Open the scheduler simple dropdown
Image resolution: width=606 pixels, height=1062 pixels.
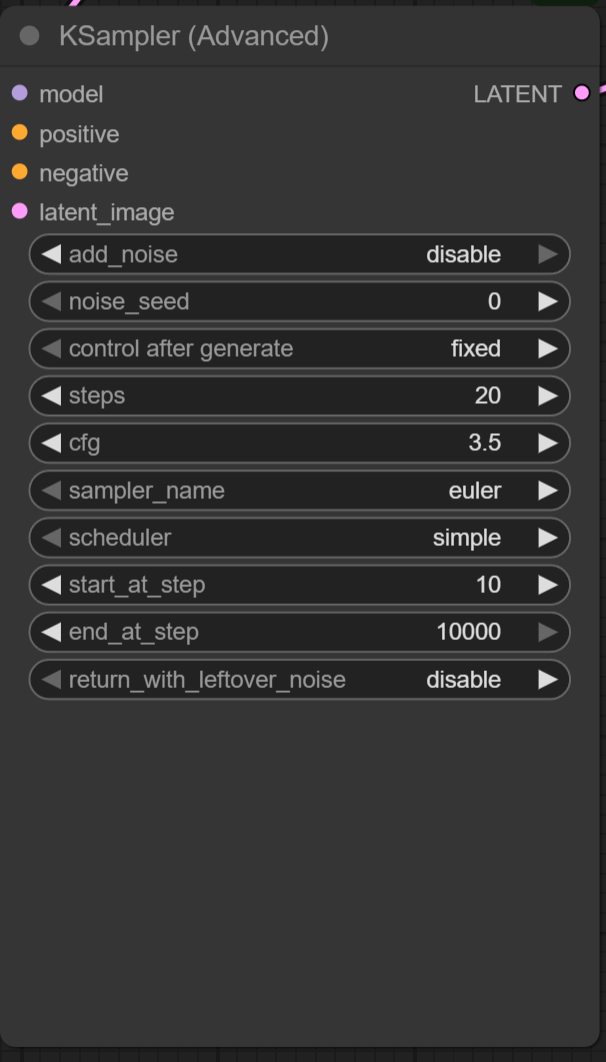pyautogui.click(x=300, y=538)
